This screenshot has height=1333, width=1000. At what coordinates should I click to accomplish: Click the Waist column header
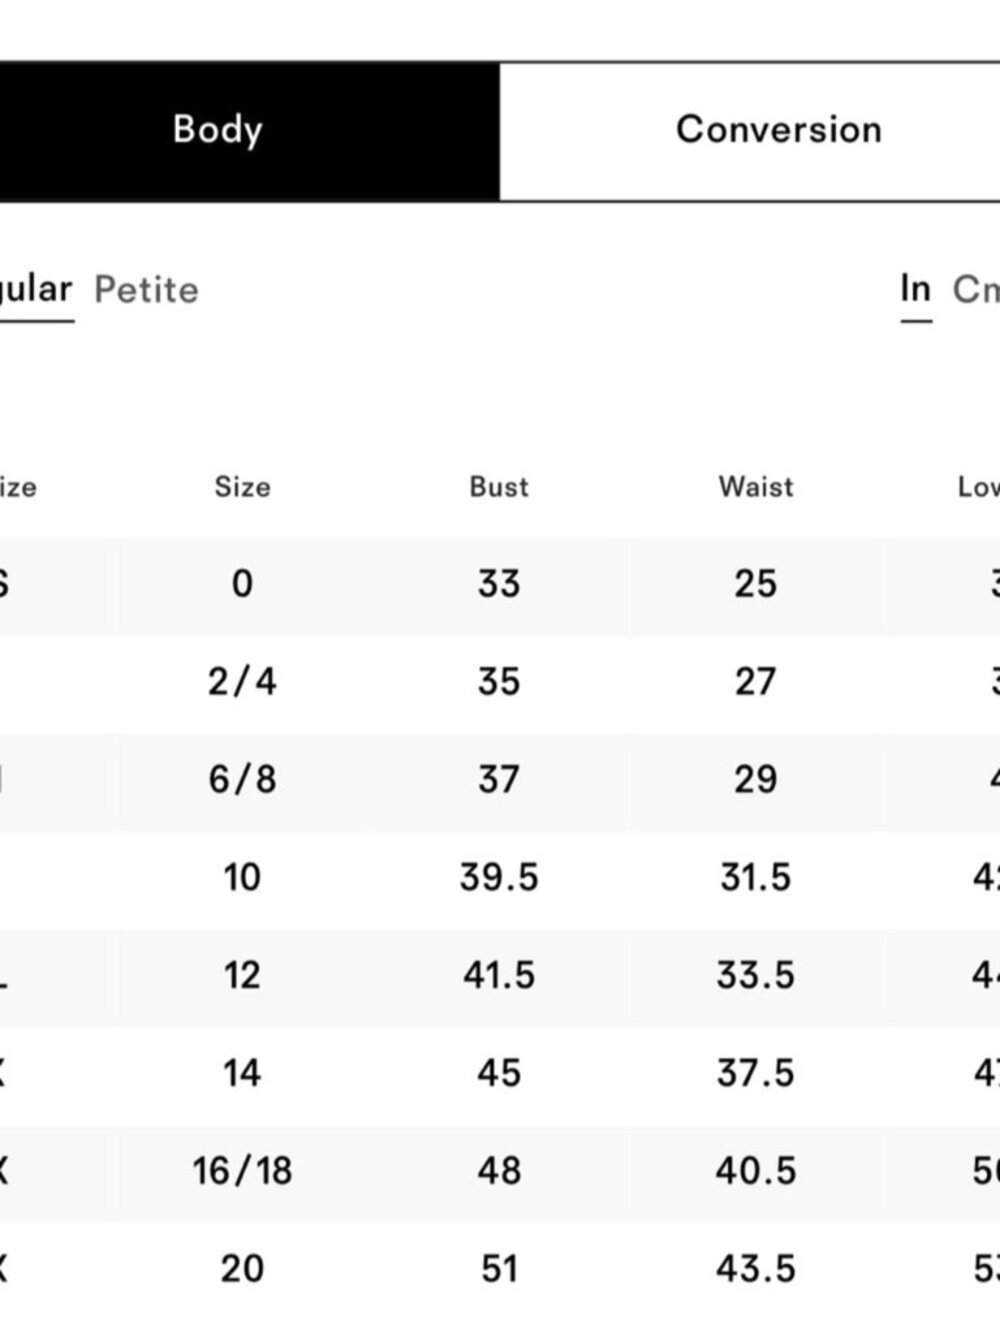[756, 487]
